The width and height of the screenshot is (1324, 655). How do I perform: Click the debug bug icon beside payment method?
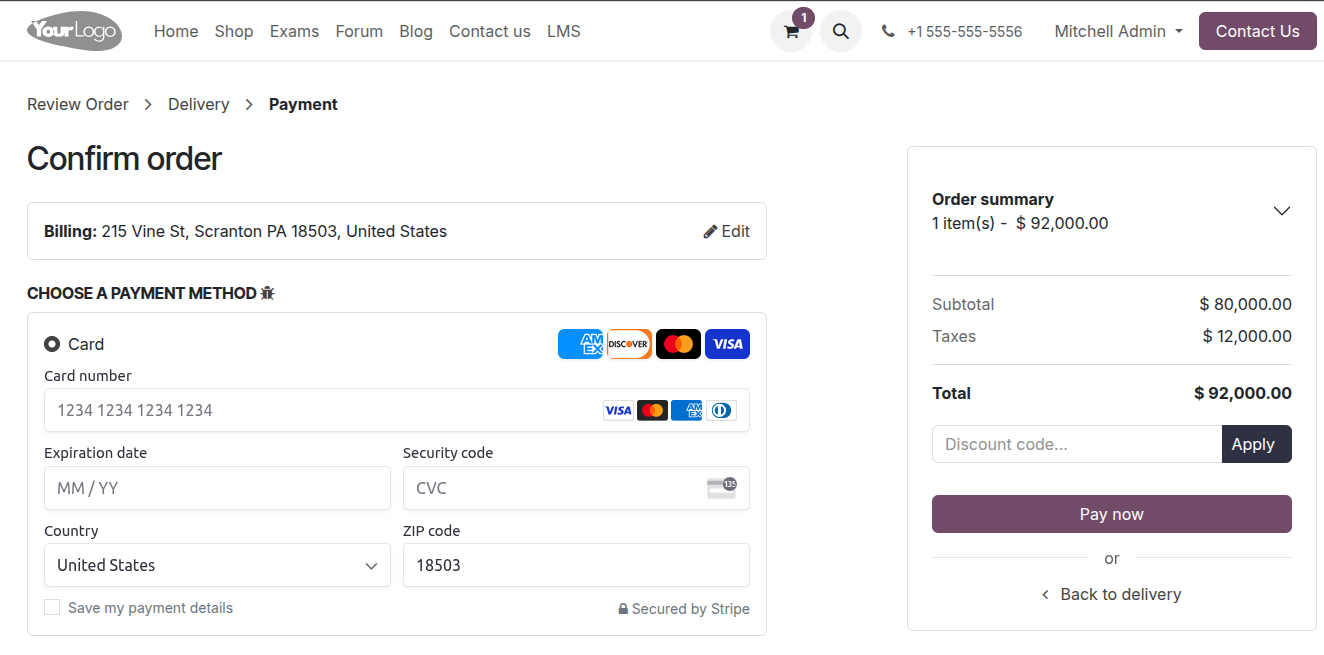267,293
